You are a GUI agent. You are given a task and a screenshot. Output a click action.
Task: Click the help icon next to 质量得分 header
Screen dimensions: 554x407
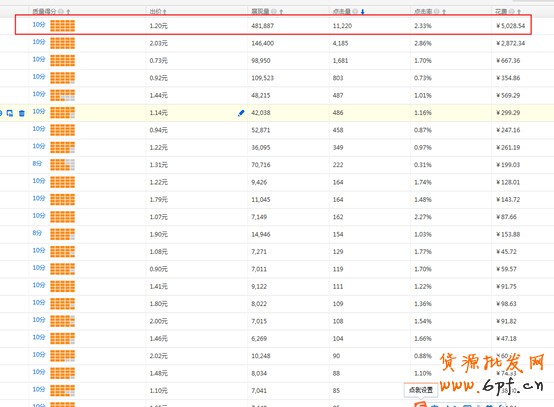tap(61, 12)
